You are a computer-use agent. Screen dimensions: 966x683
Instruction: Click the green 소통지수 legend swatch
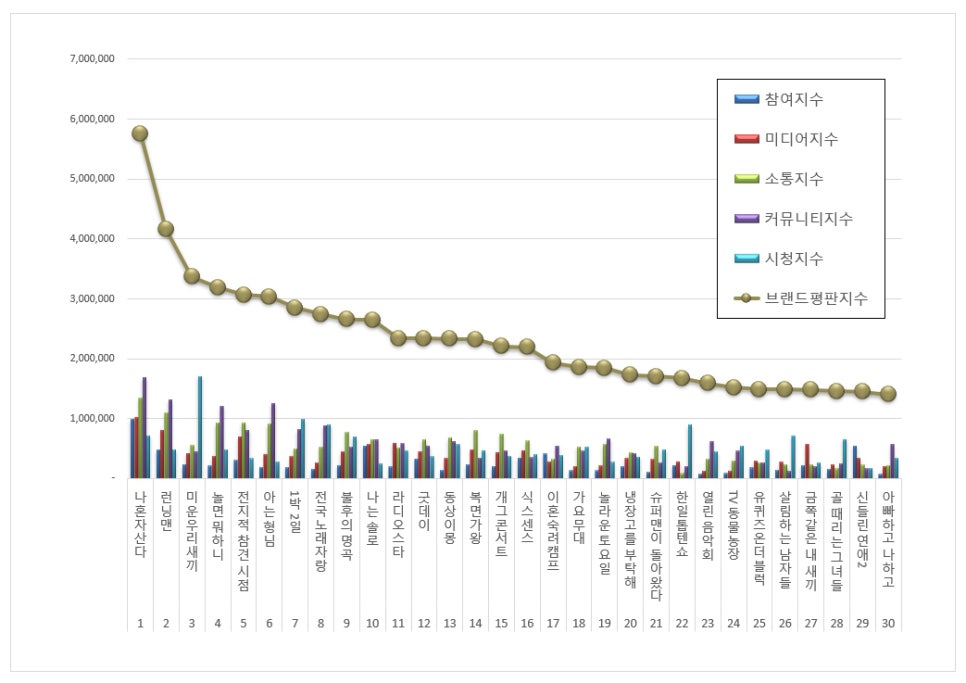[746, 179]
